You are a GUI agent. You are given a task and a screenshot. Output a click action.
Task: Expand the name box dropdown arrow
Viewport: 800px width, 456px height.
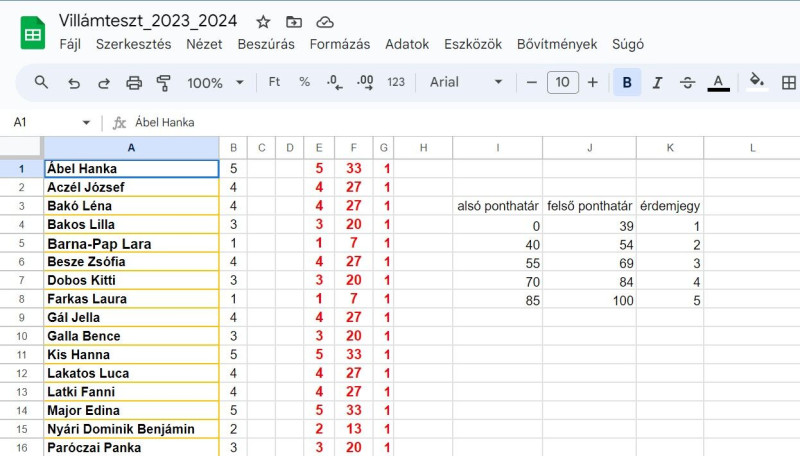click(x=86, y=122)
